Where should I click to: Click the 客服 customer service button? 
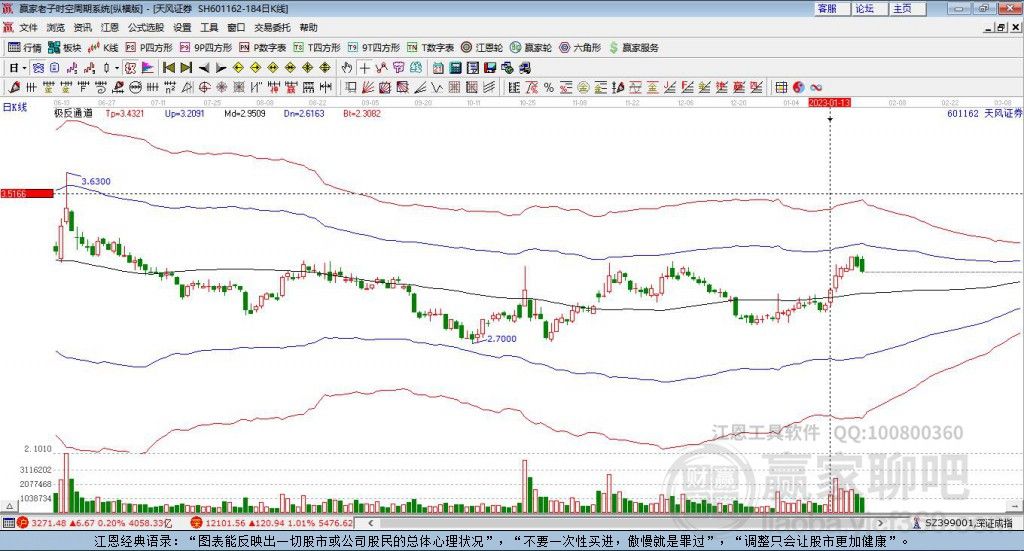pyautogui.click(x=828, y=8)
